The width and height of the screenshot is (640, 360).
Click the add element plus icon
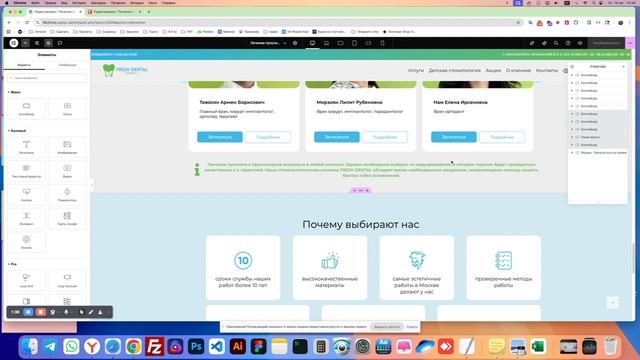coord(25,43)
